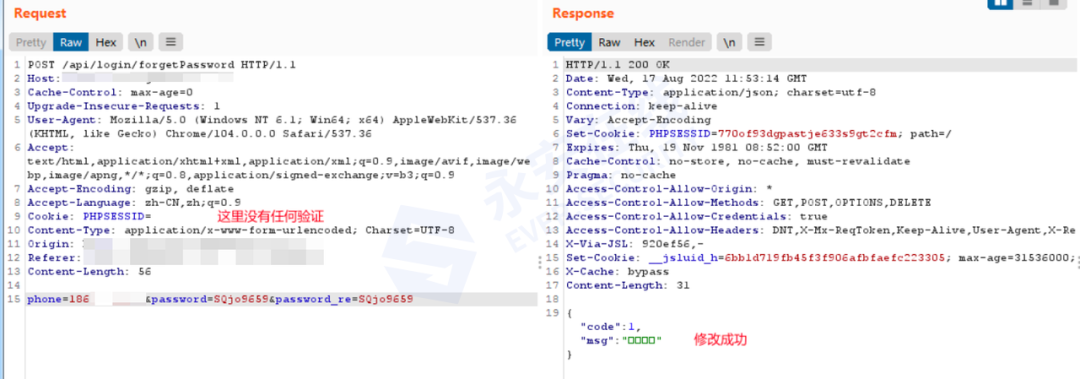Click the Cache-Control: max-age=0 request header

pyautogui.click(x=110, y=92)
